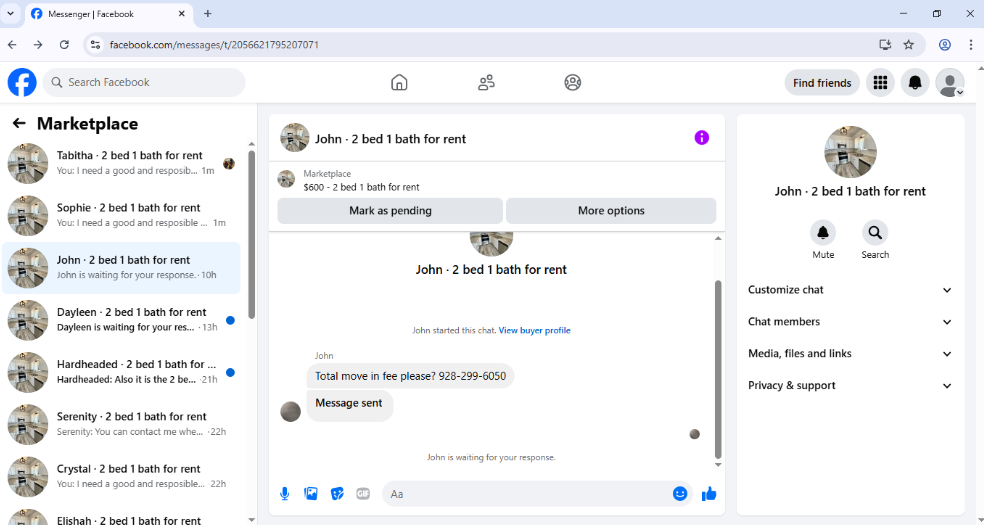The width and height of the screenshot is (984, 525).
Task: Open the account profile avatar menu
Action: 949,83
